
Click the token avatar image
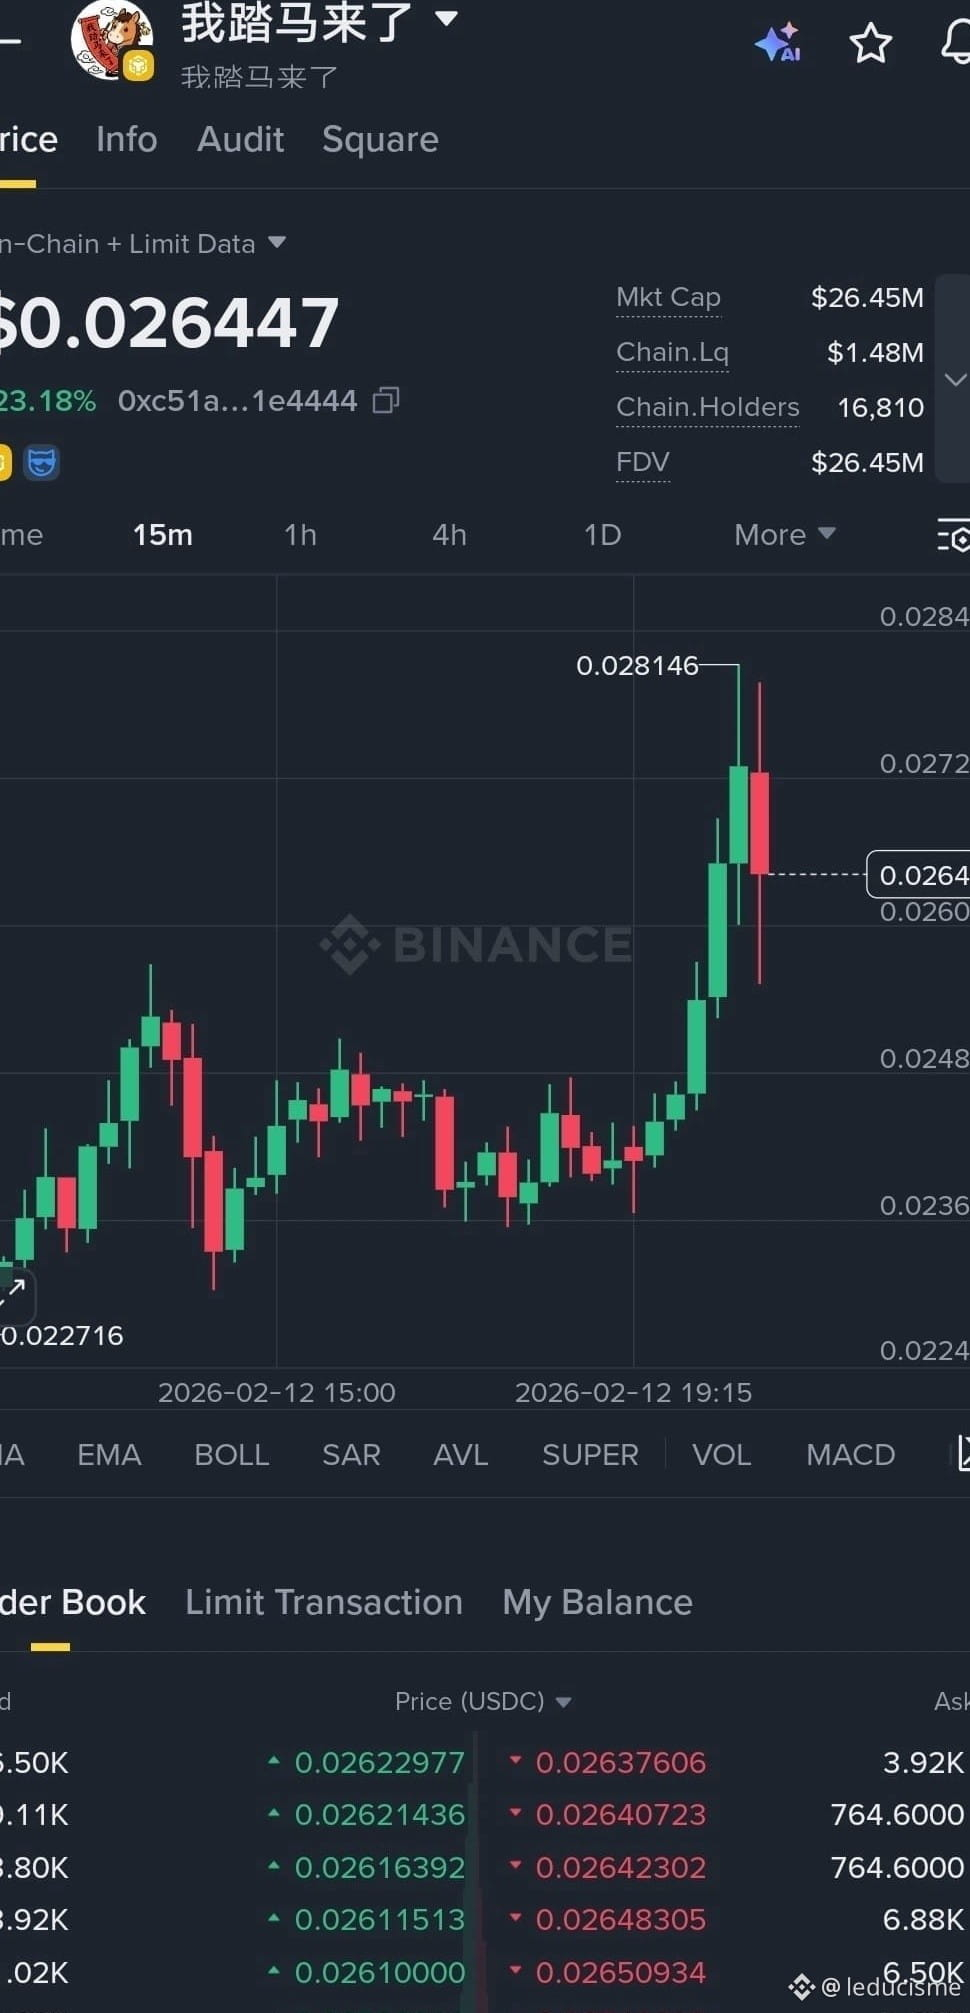coord(110,38)
